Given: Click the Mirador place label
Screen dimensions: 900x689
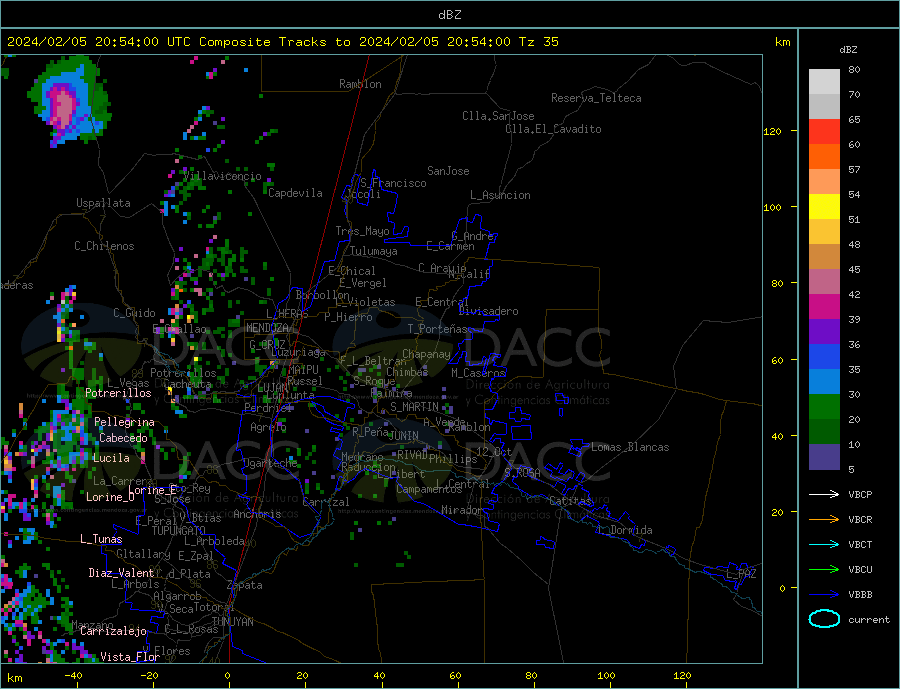Looking at the screenshot, I should pos(462,510).
